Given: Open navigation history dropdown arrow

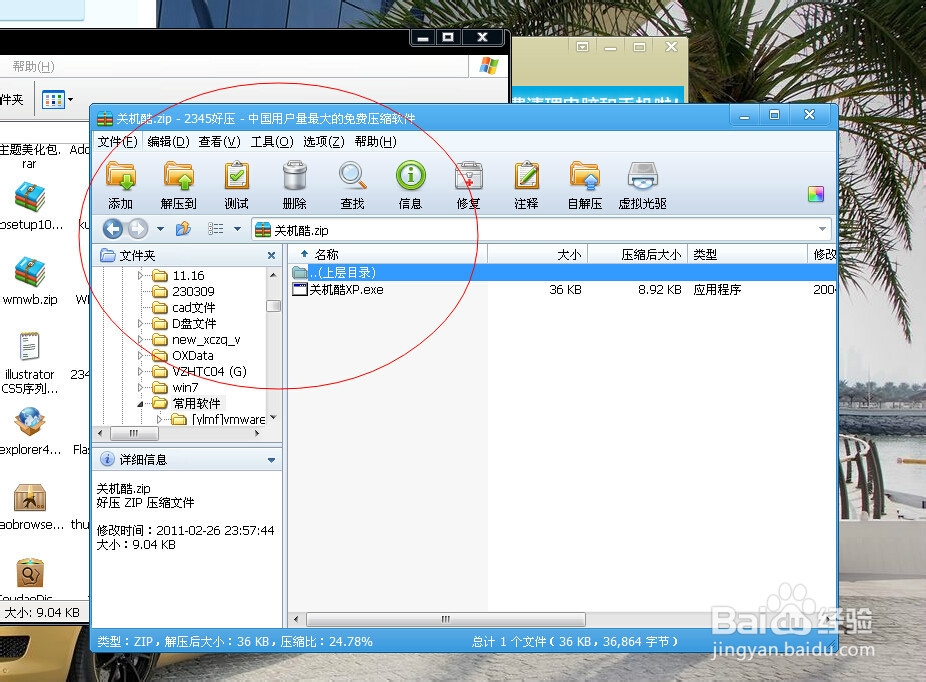Looking at the screenshot, I should click(x=160, y=229).
